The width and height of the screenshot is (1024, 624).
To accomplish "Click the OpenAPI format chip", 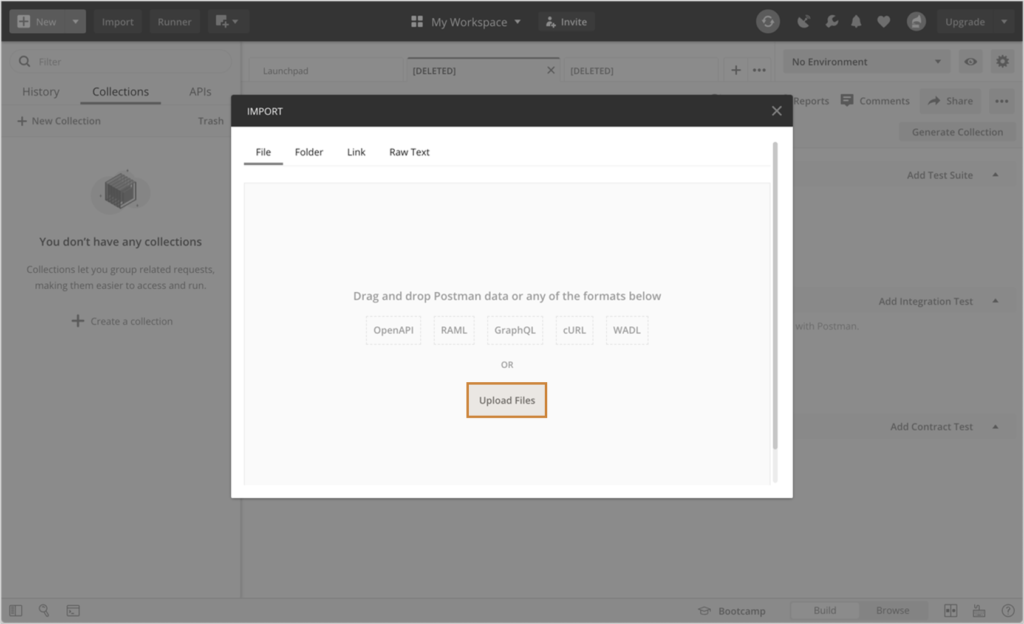I will (393, 330).
